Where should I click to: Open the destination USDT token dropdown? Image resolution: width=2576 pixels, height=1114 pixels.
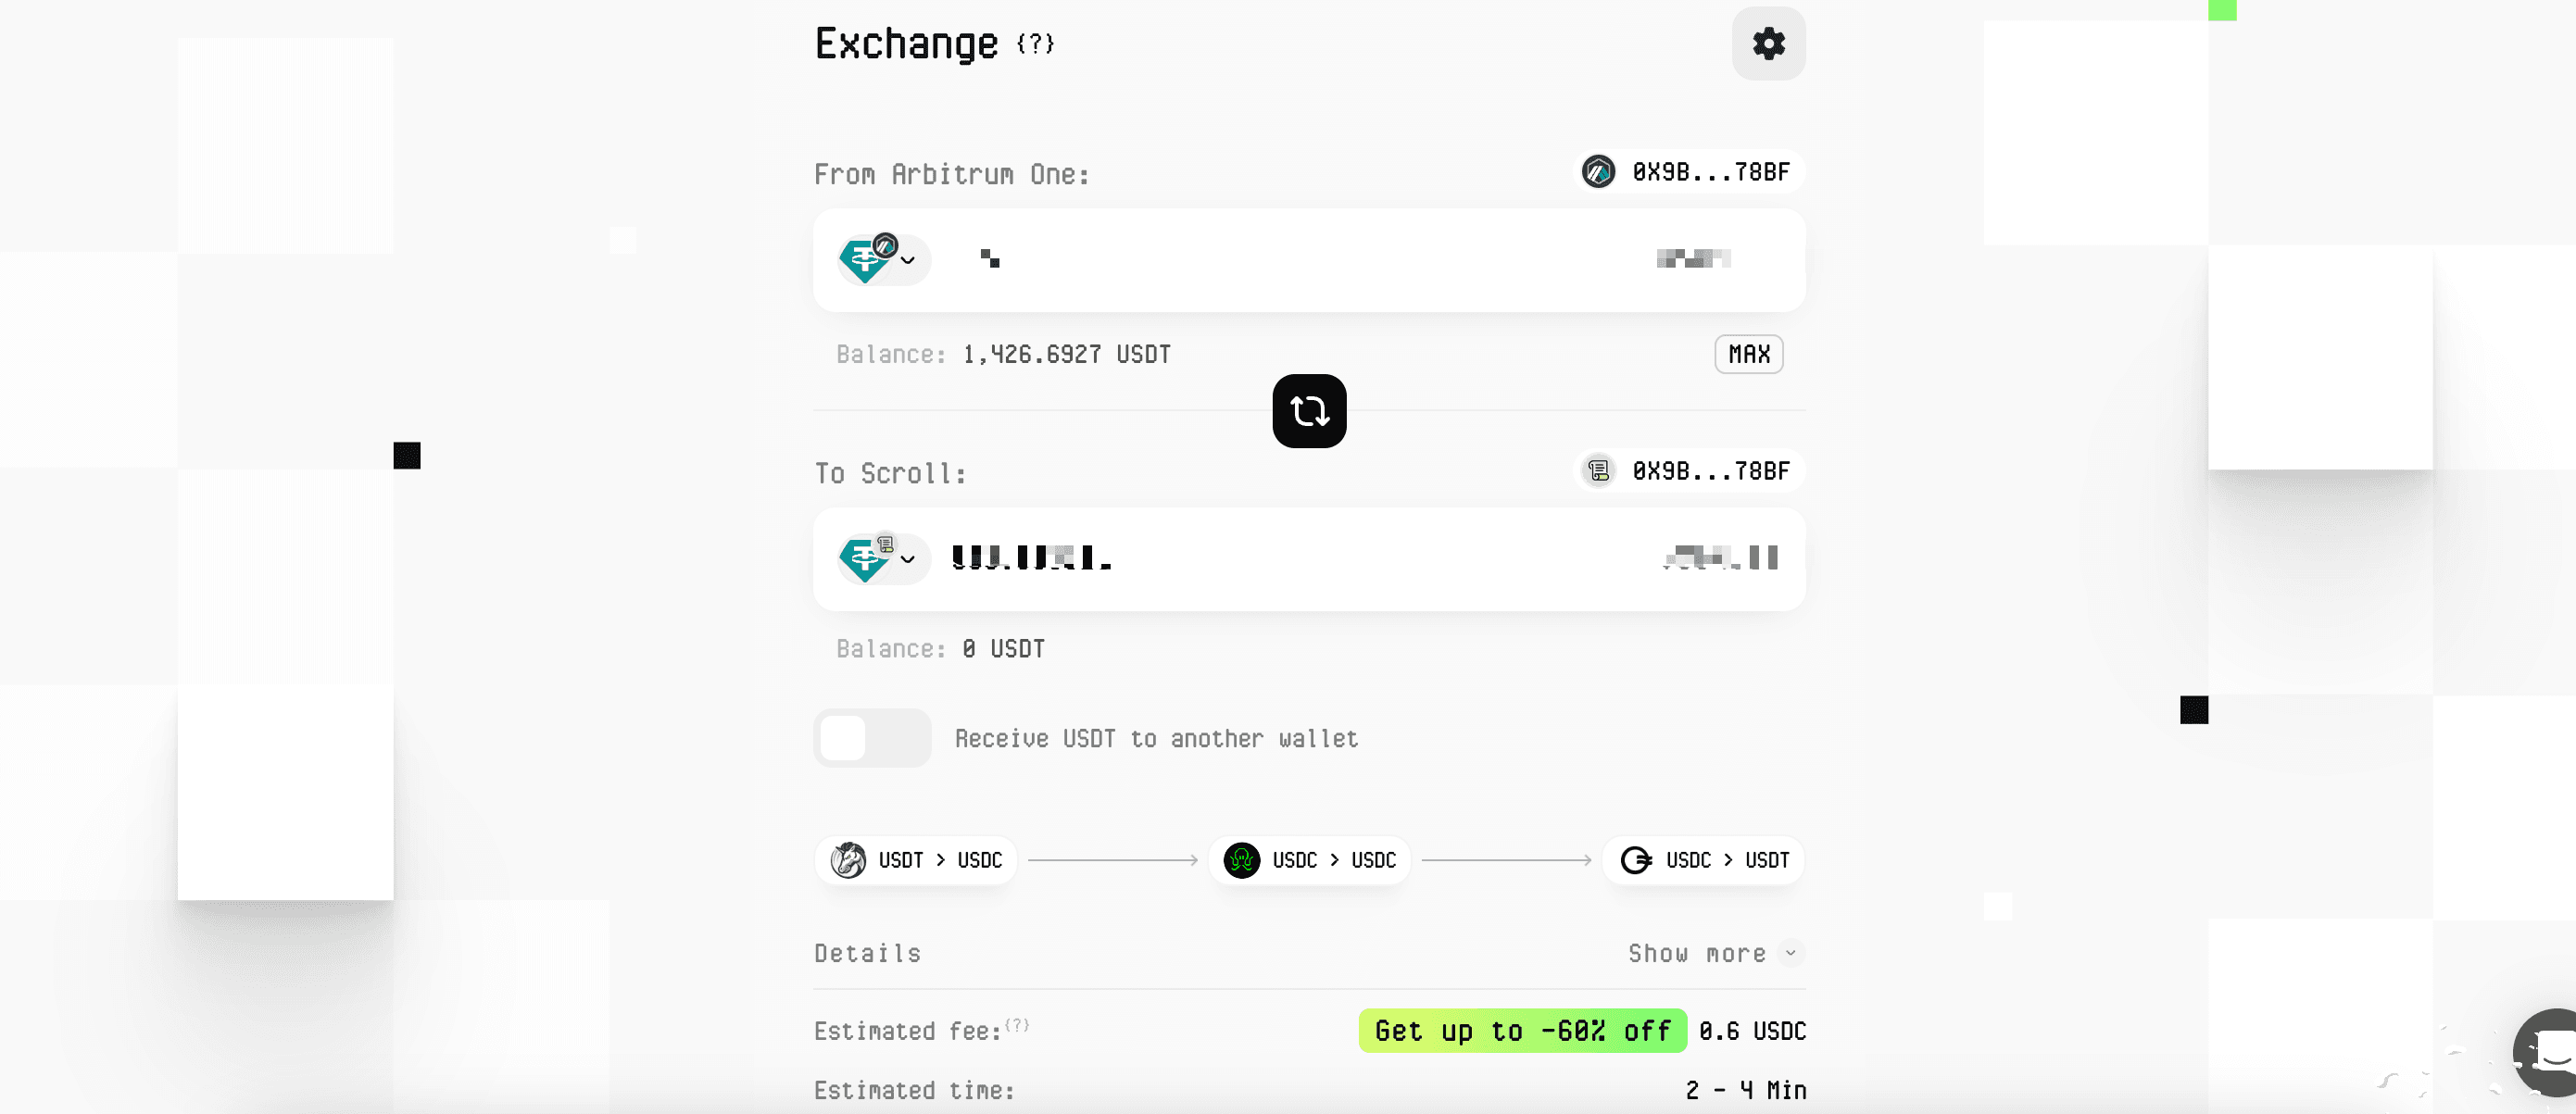[882, 558]
